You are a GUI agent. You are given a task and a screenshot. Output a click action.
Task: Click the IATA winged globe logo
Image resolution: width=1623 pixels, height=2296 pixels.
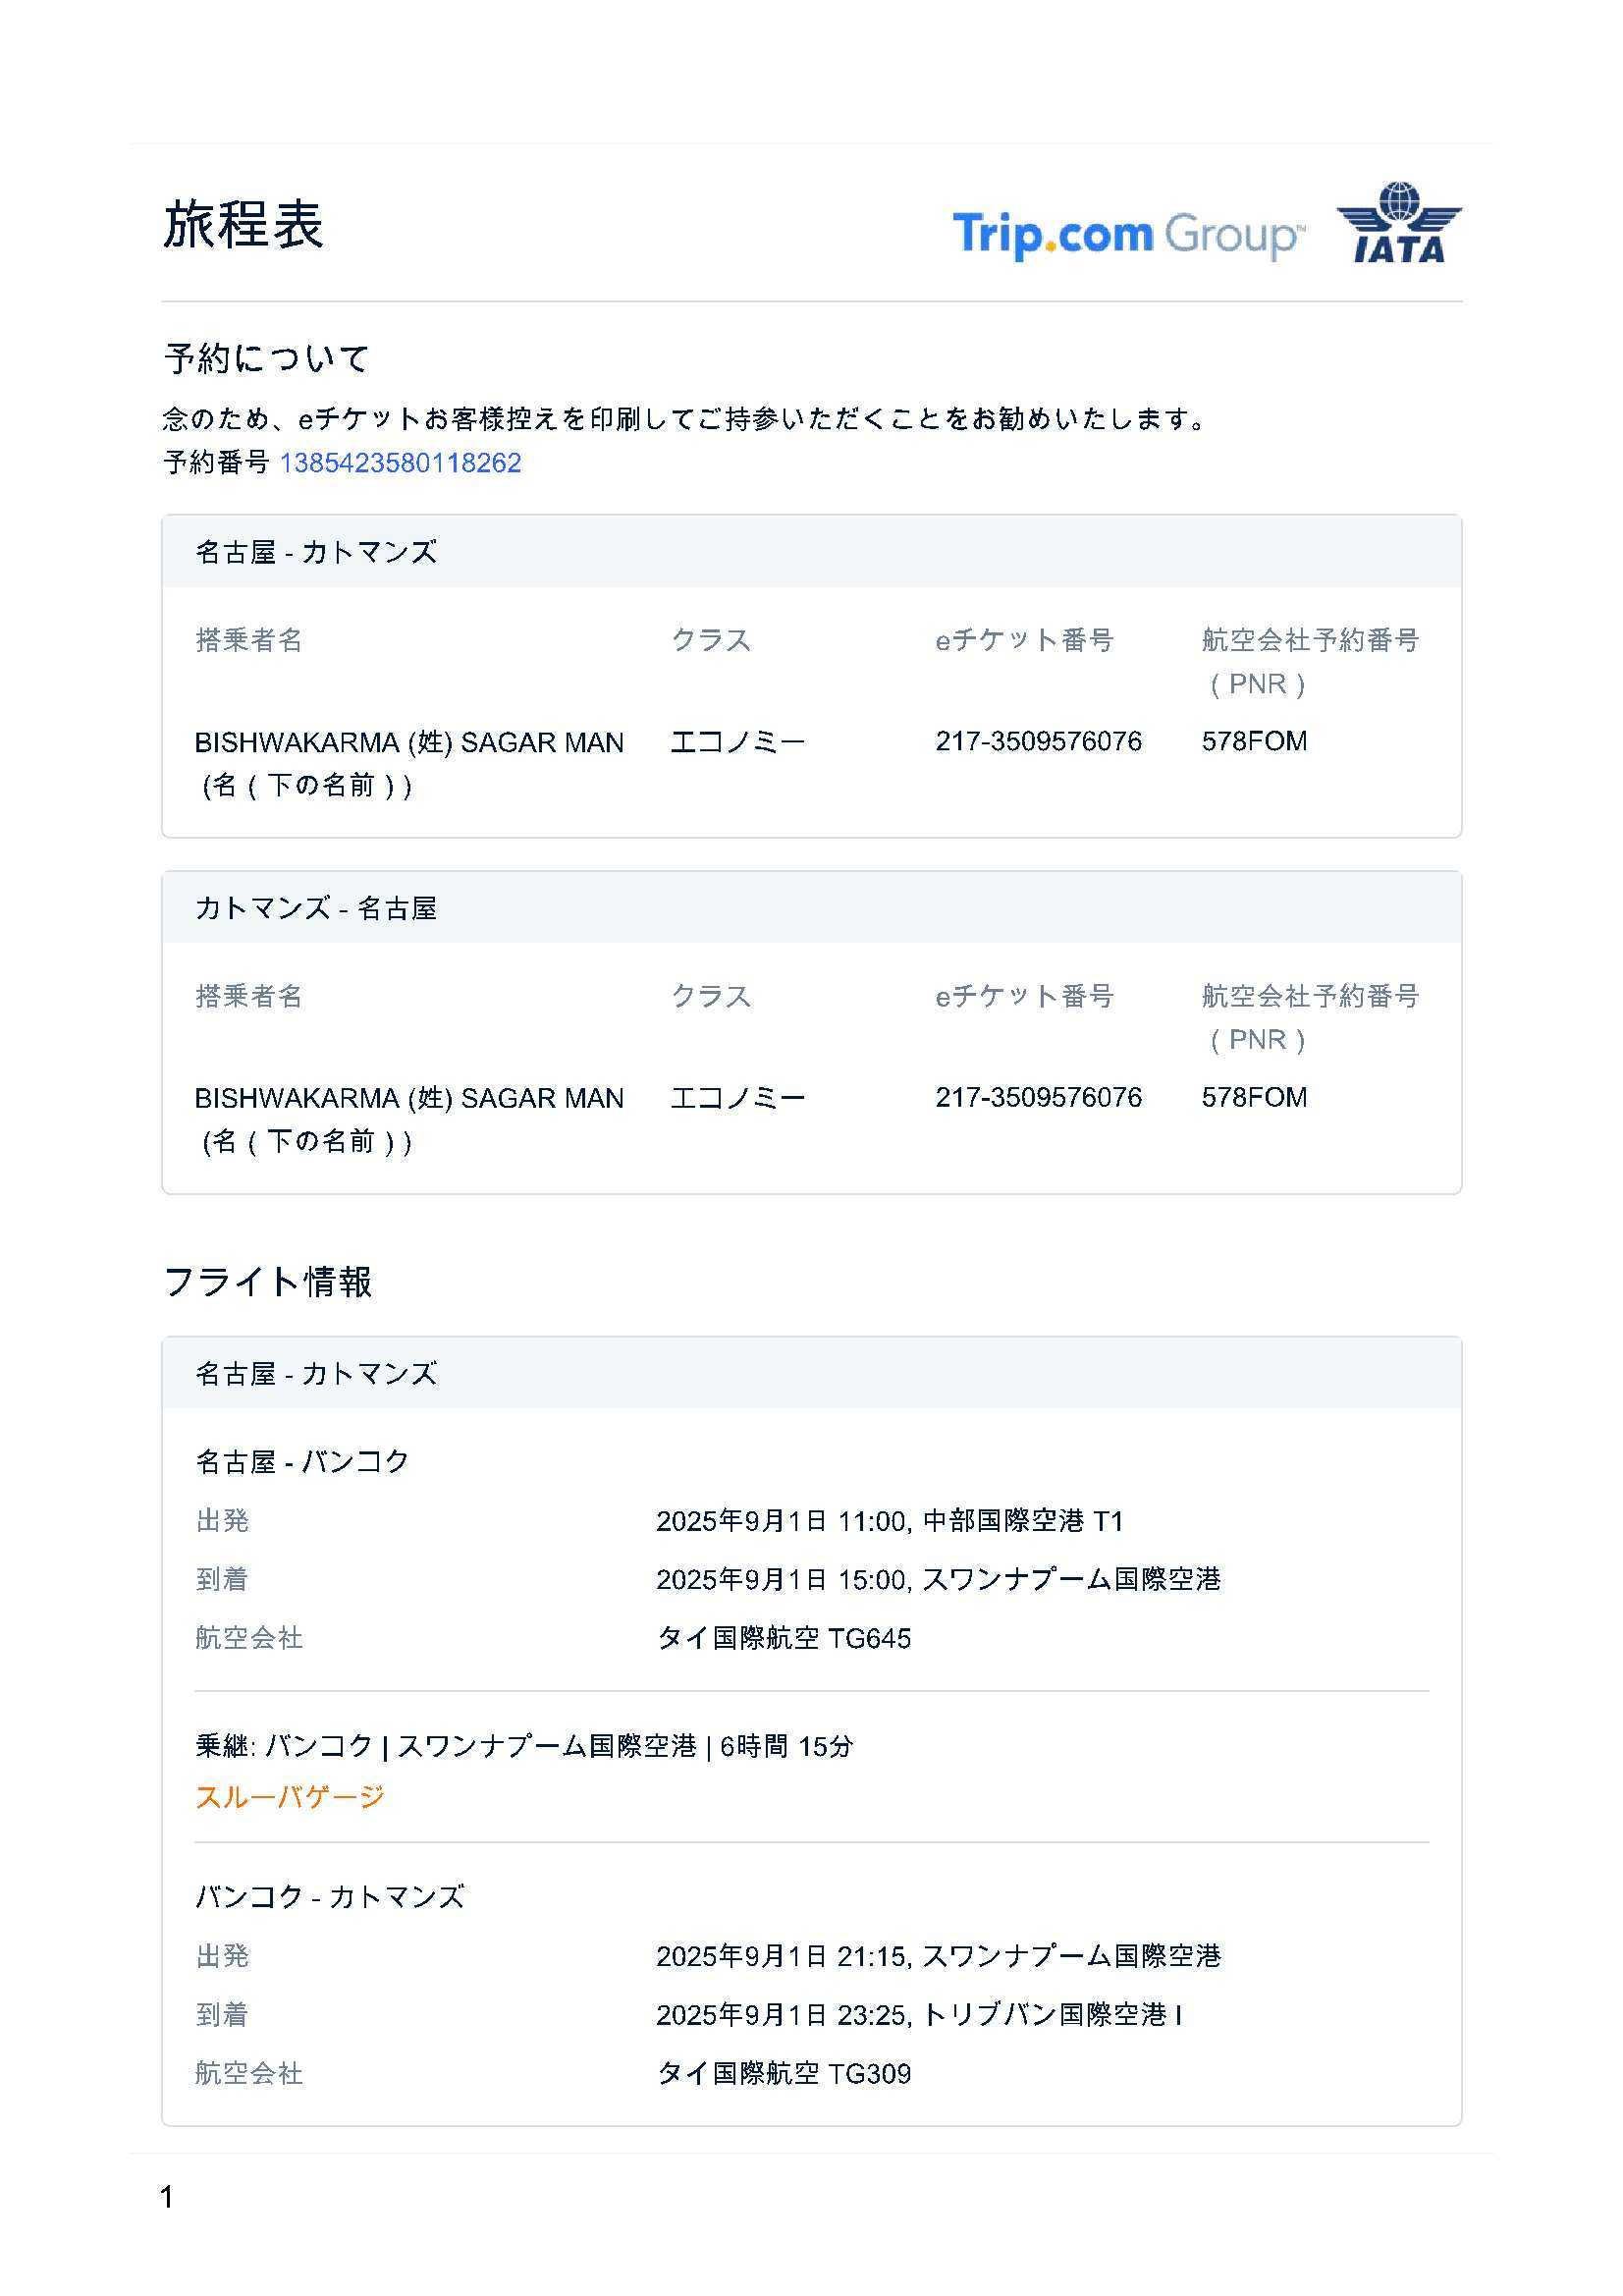point(1398,223)
